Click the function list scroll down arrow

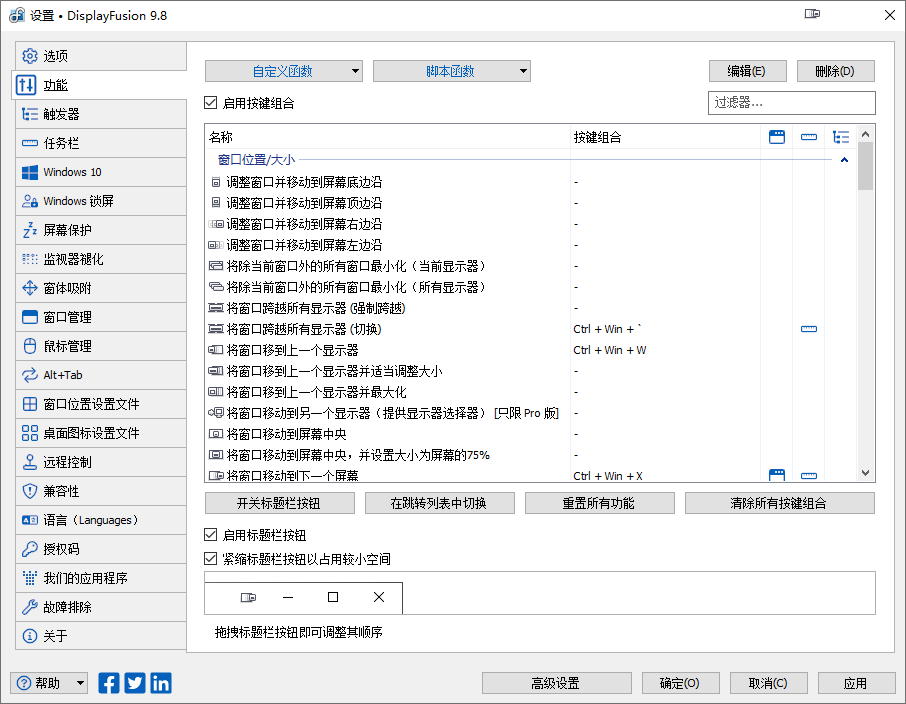point(865,473)
